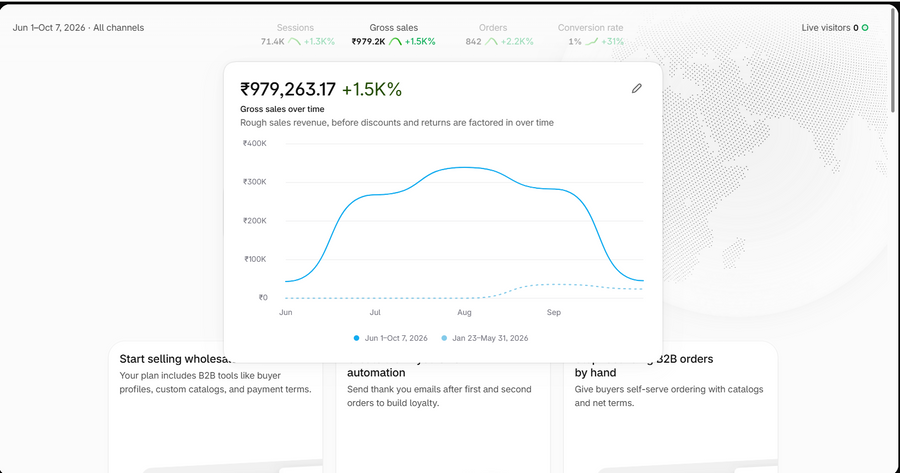Click the Start selling wholesale card
The image size is (900, 473).
click(x=215, y=408)
